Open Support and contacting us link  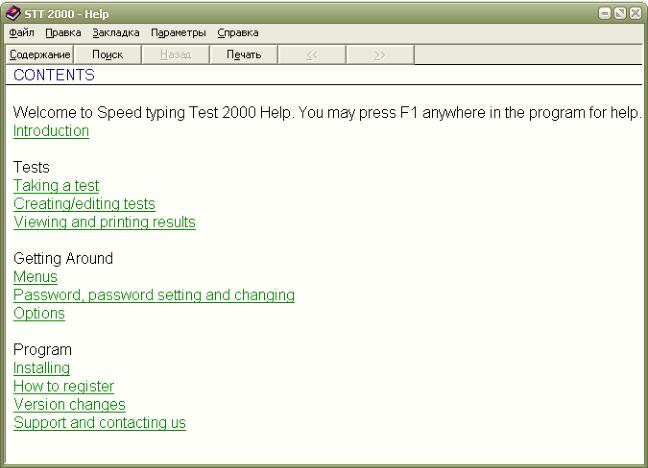(99, 422)
